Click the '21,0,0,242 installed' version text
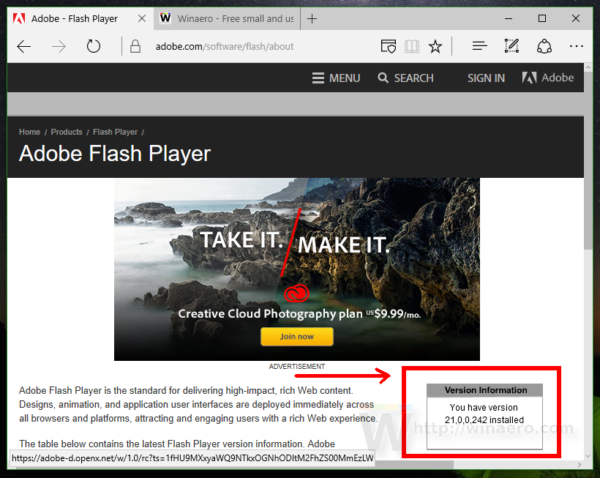600x478 pixels. (484, 420)
